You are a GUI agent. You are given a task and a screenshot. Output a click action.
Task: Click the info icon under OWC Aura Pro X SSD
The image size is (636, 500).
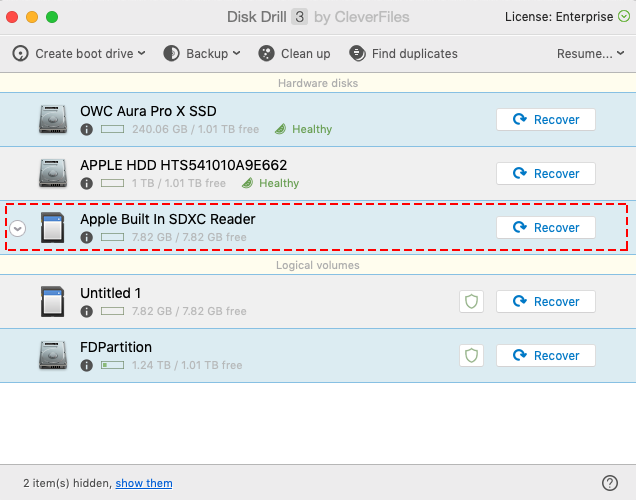pos(87,130)
